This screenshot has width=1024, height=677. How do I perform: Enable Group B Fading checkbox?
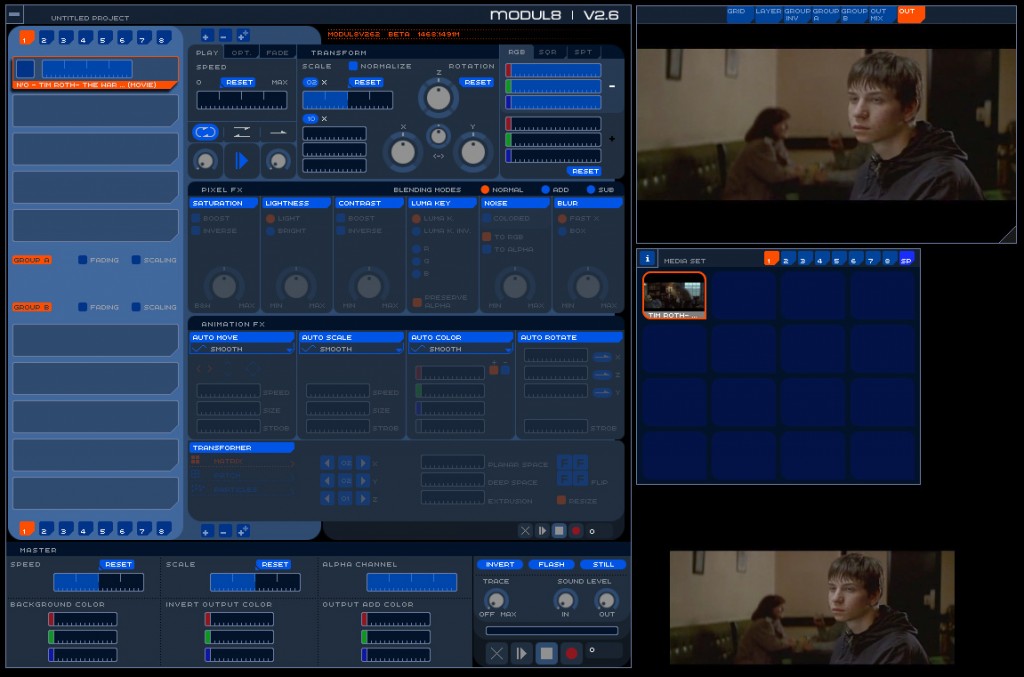click(x=82, y=307)
